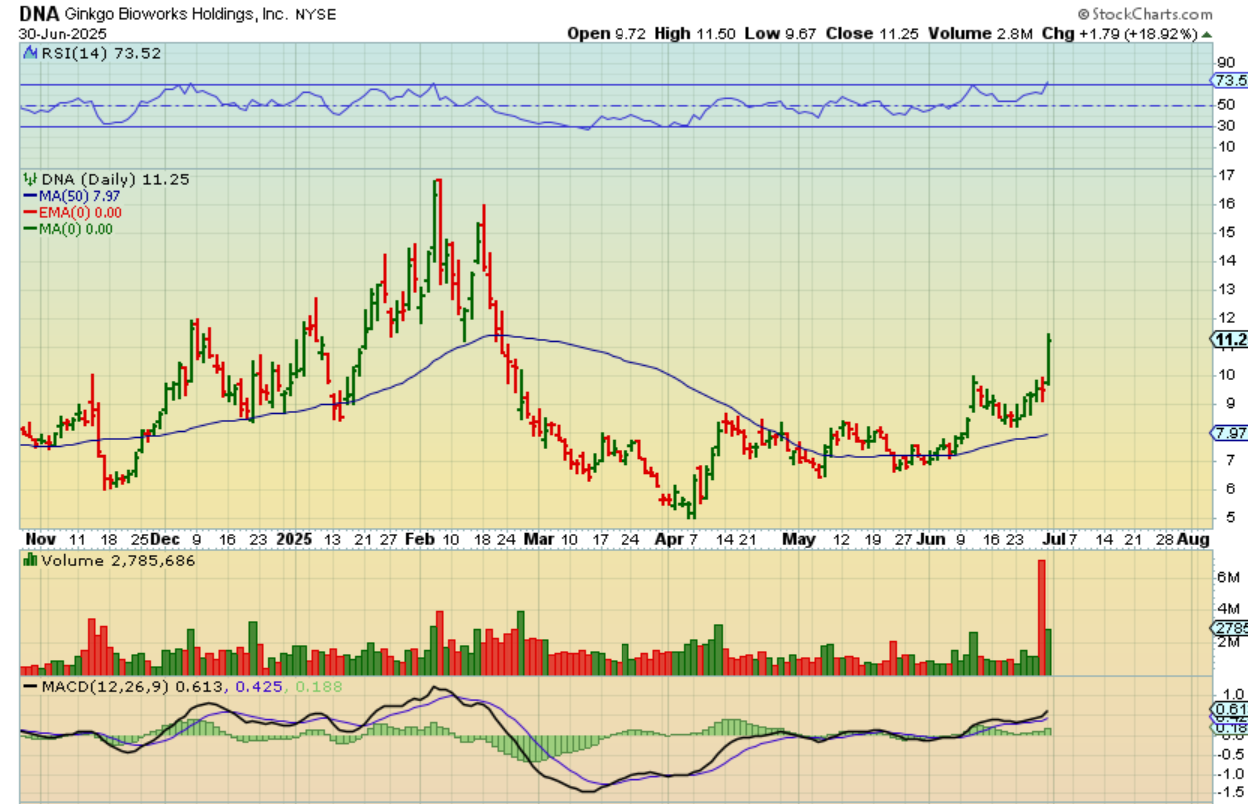
Task: Select the Low 9.67 value
Action: coord(781,34)
